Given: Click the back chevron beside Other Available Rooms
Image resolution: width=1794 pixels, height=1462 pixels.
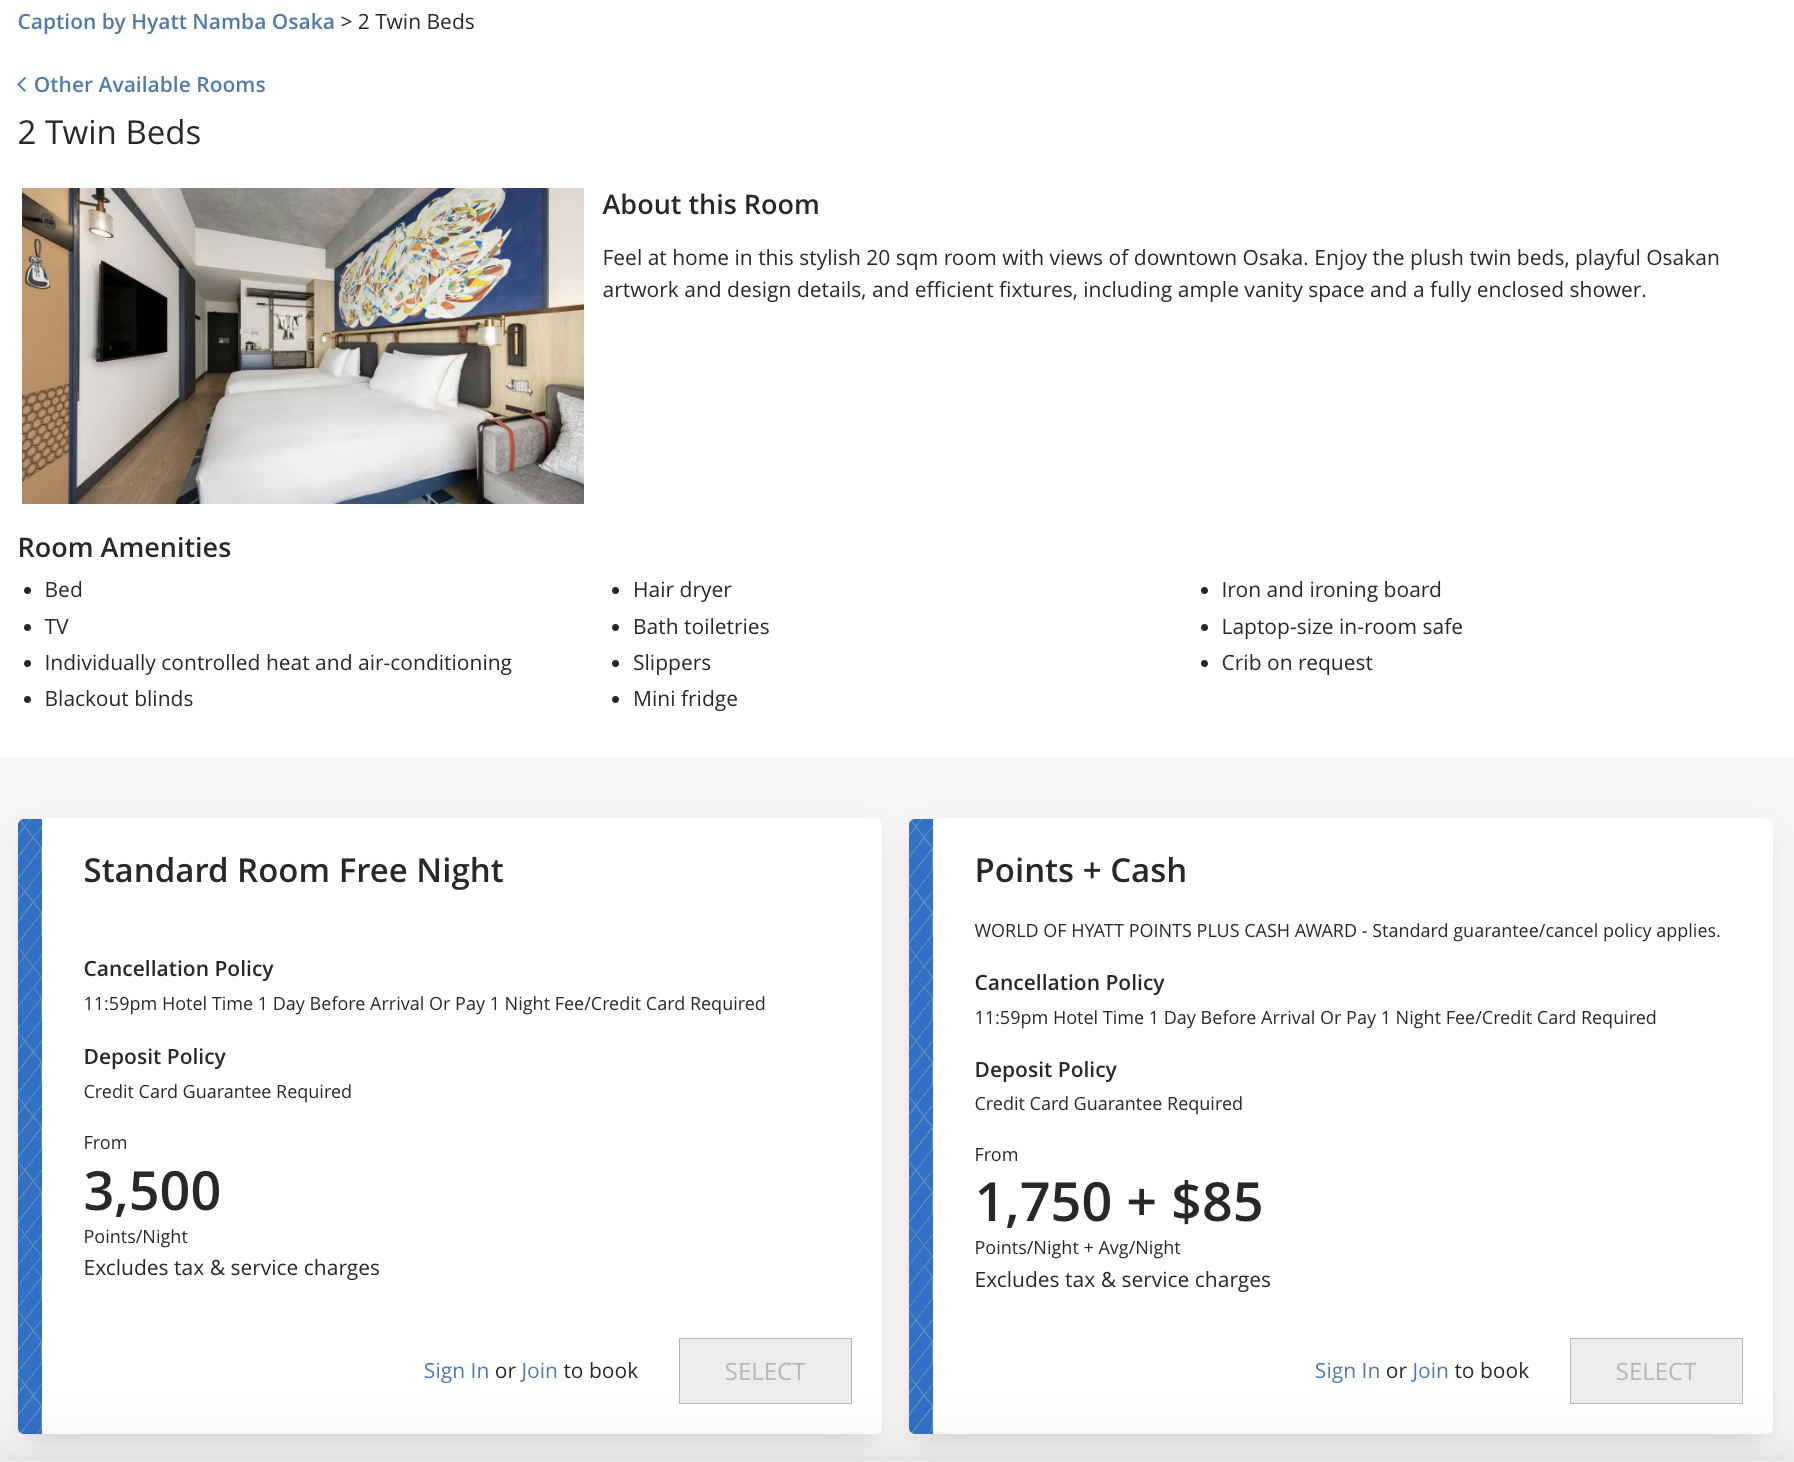Looking at the screenshot, I should [22, 85].
